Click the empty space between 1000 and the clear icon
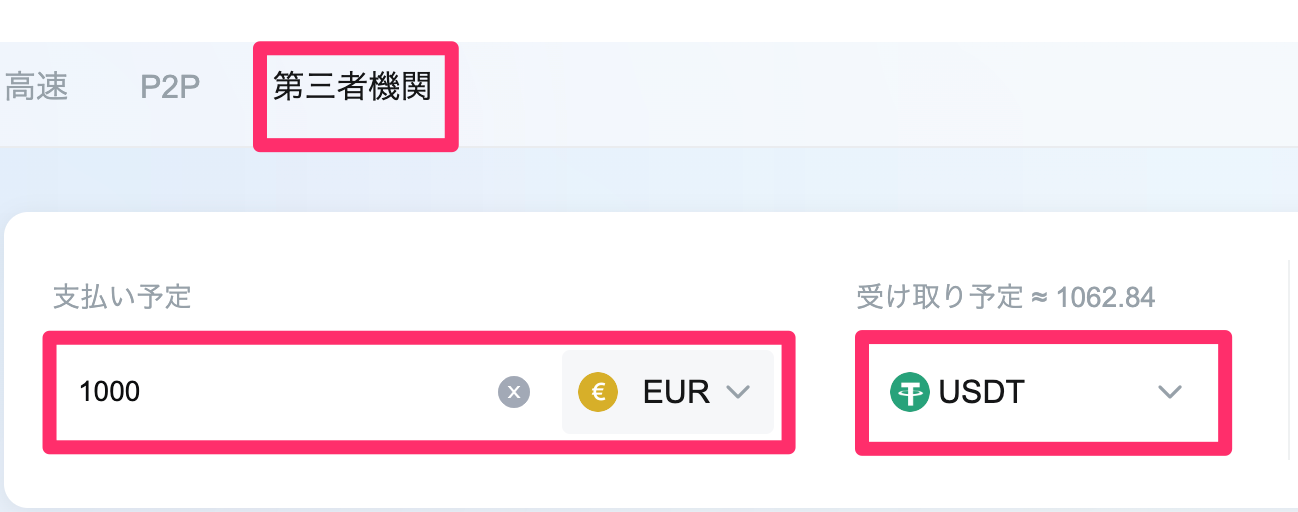Screen dimensions: 1298x512 point(320,392)
